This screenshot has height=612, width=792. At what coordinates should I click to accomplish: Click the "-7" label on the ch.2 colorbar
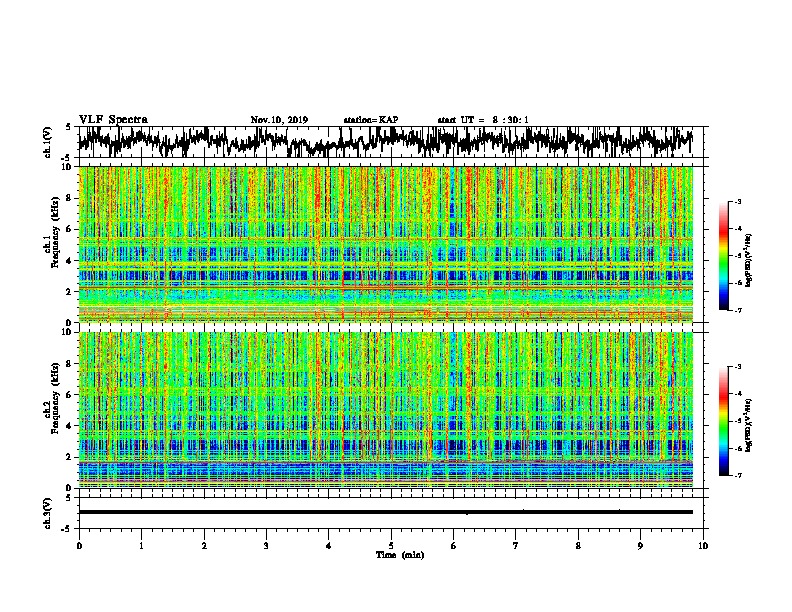(737, 475)
